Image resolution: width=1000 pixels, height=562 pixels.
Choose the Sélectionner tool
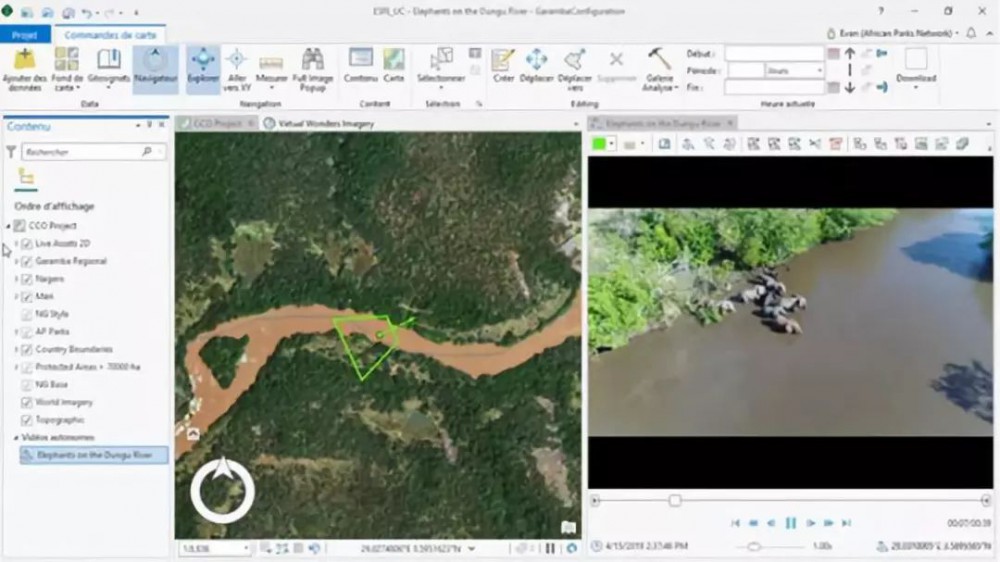[441, 68]
